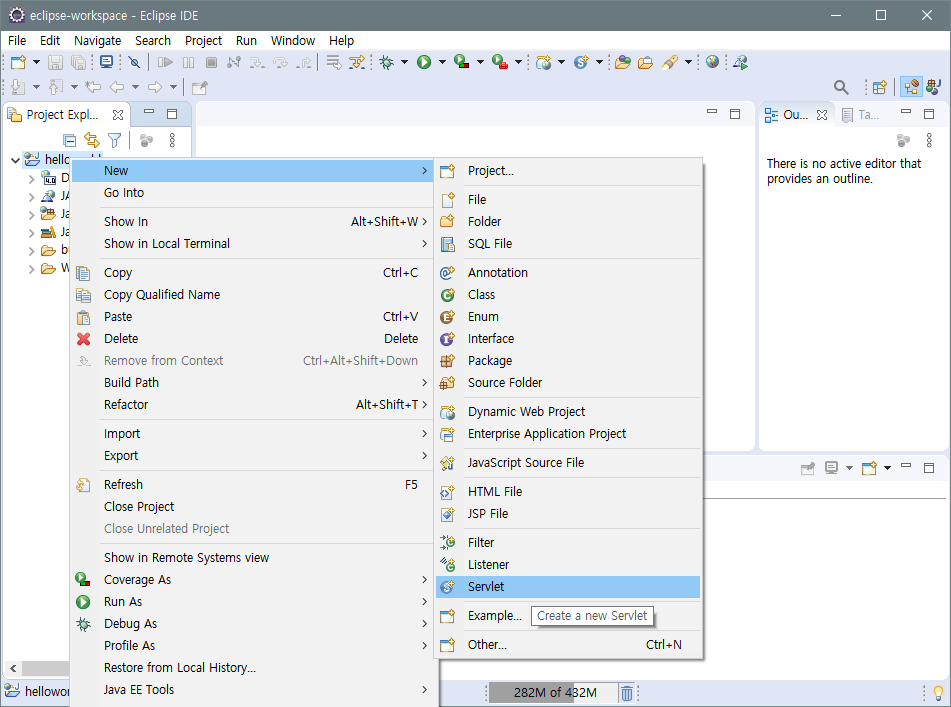Click the Help menu

pyautogui.click(x=341, y=41)
